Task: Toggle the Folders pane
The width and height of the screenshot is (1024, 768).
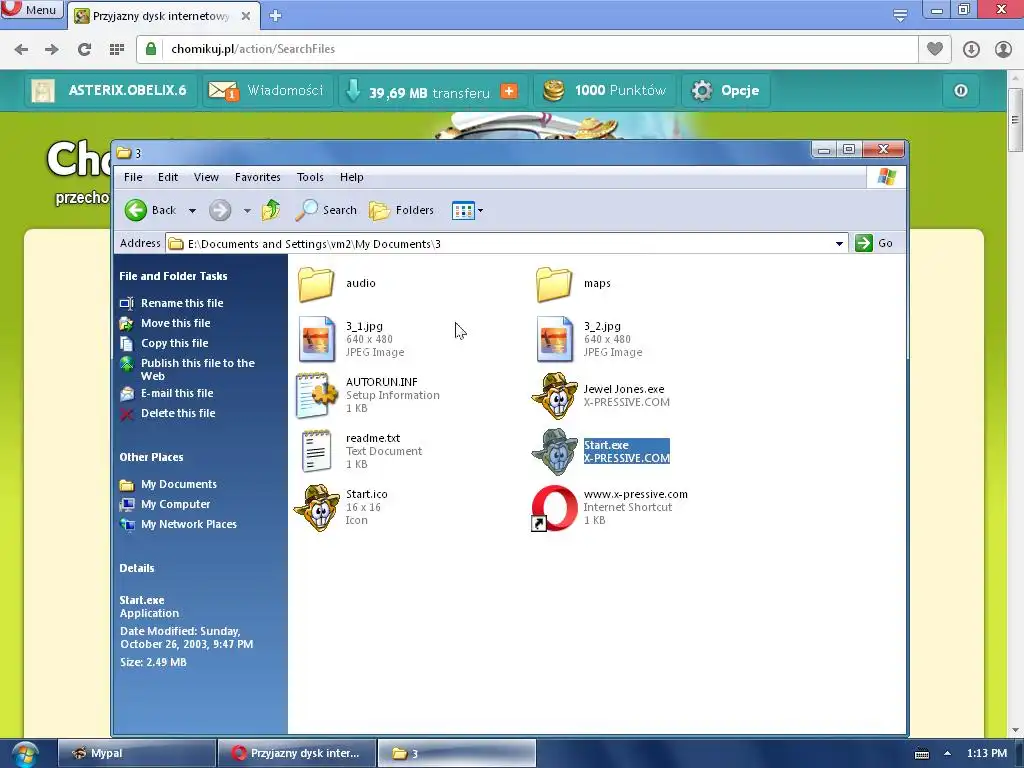Action: point(402,210)
